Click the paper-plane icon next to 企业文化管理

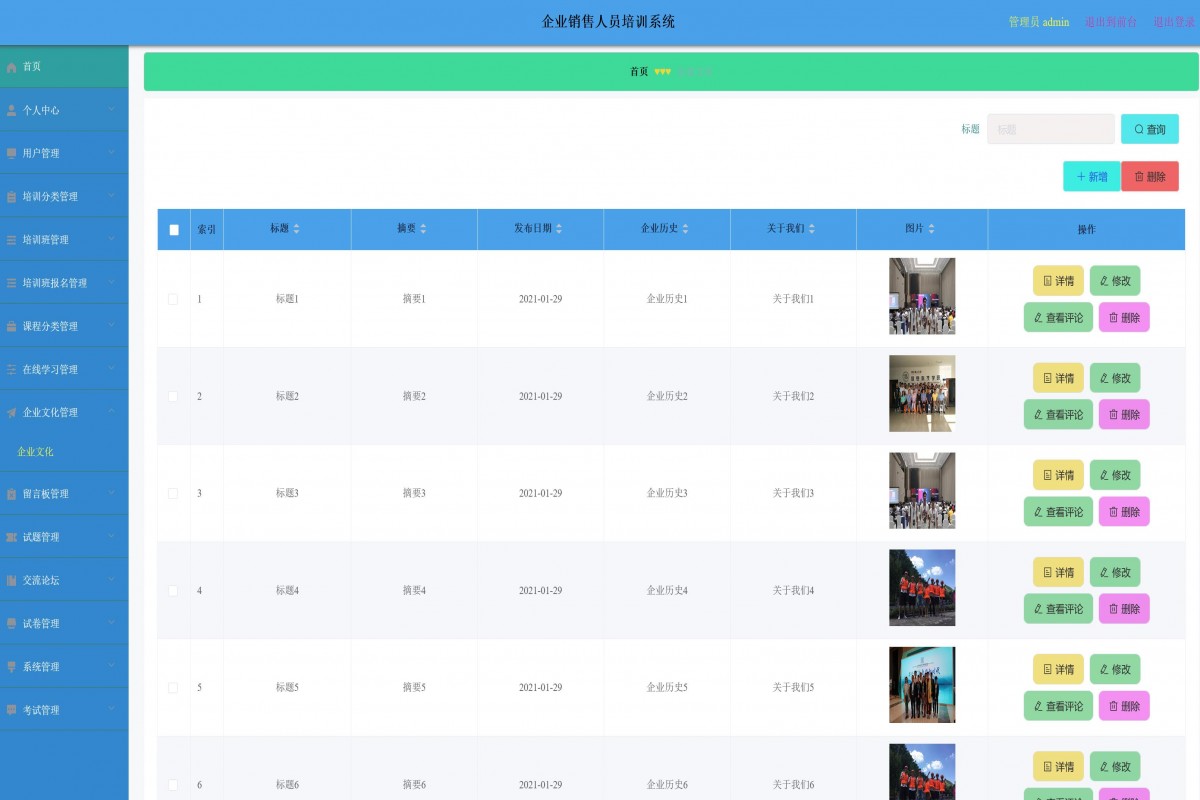tap(12, 413)
